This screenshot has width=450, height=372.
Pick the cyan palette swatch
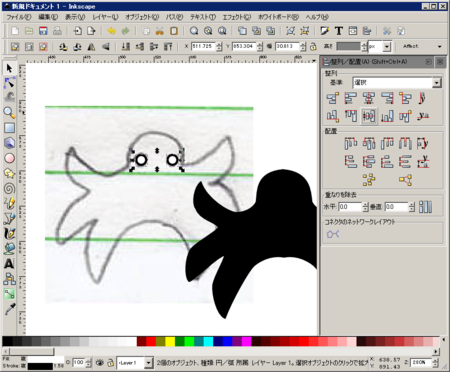(x=208, y=341)
